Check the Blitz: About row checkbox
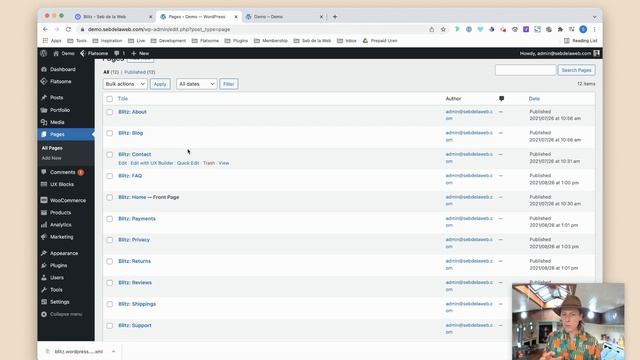 [109, 112]
